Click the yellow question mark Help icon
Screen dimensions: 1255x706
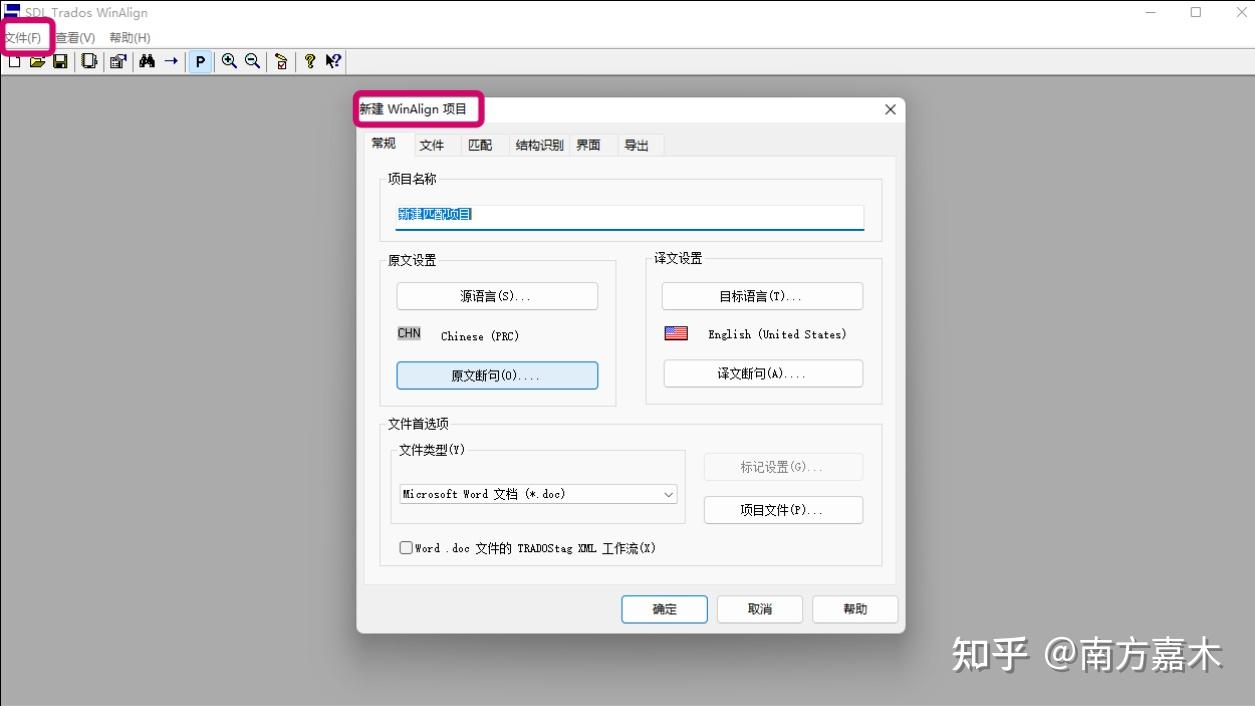[x=310, y=61]
